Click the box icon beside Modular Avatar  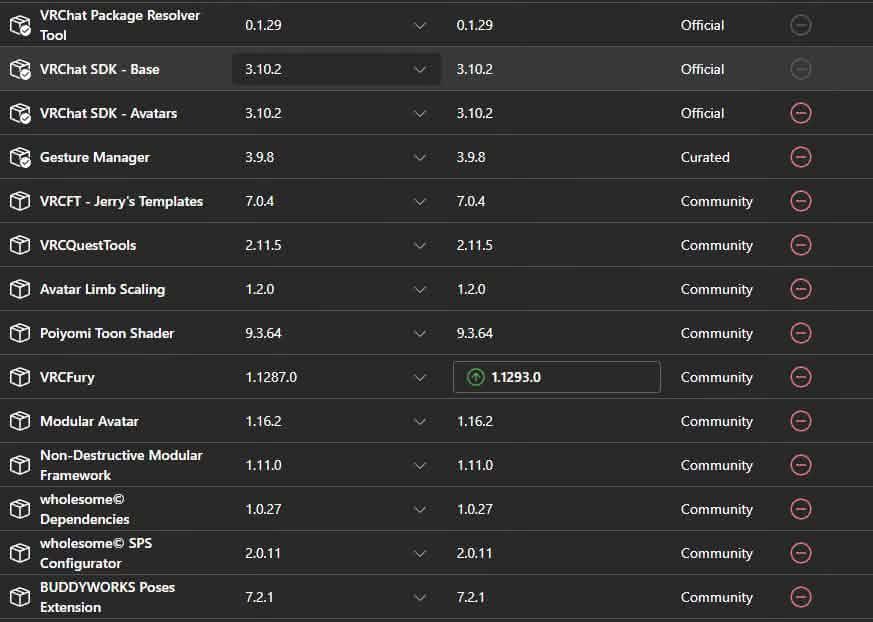pos(20,421)
